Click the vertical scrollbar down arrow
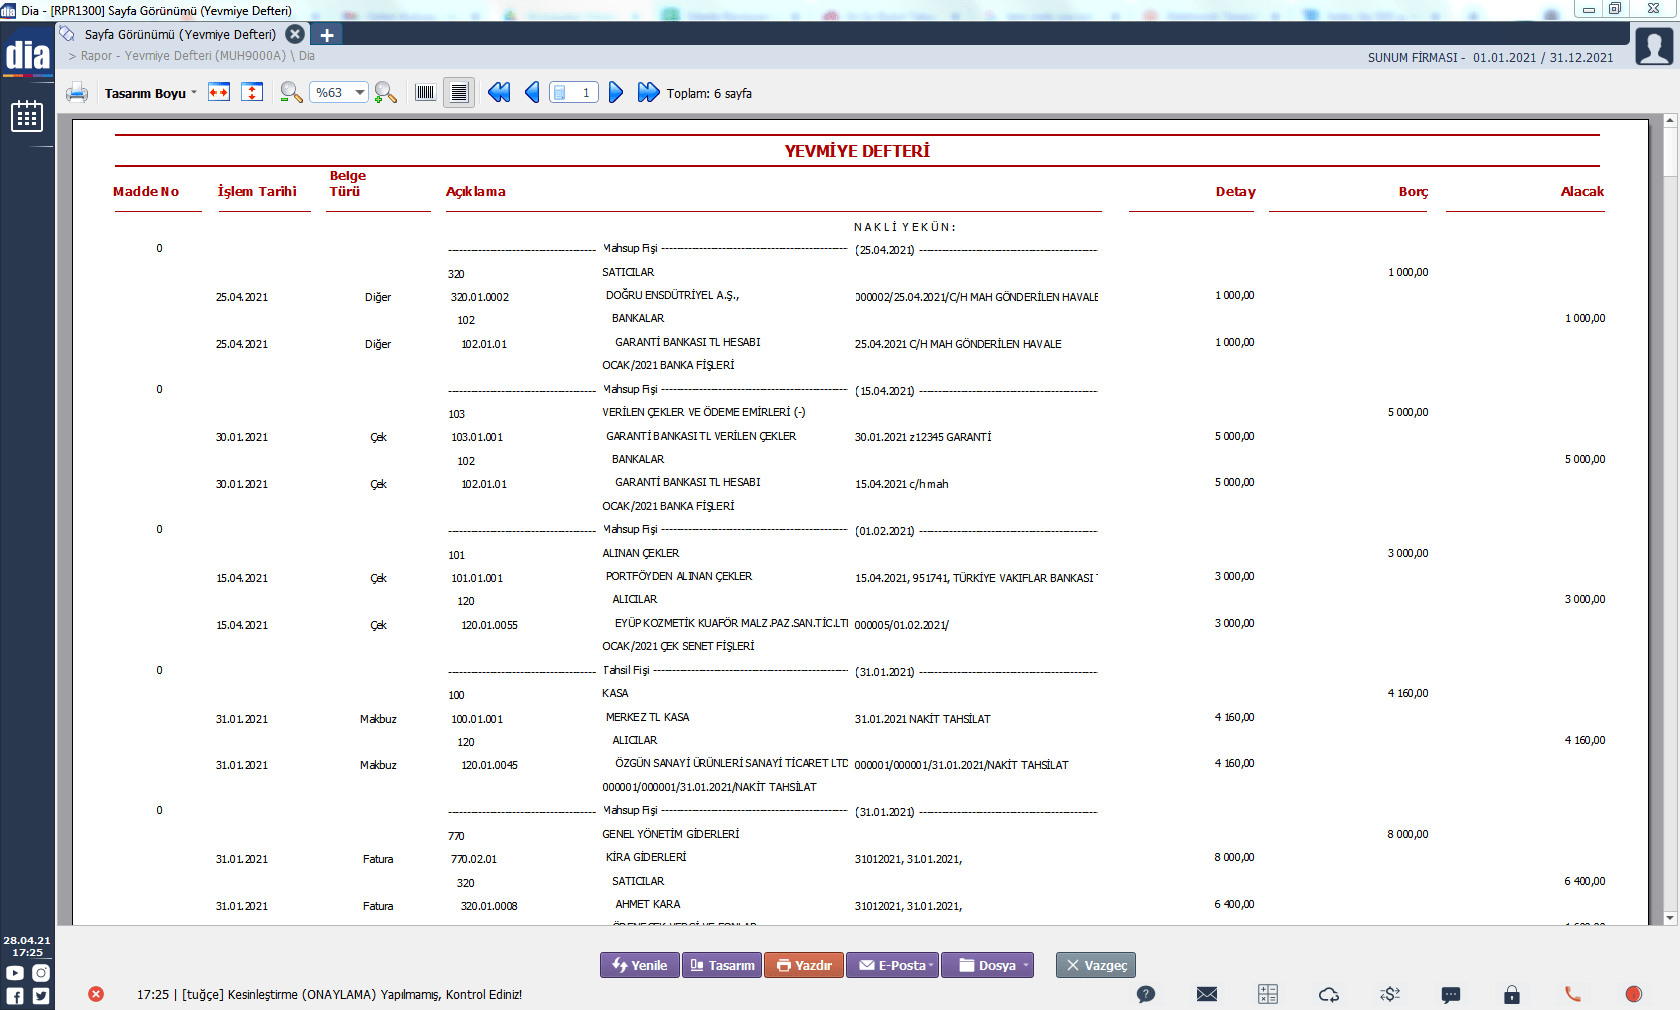The image size is (1680, 1010). tap(1670, 918)
